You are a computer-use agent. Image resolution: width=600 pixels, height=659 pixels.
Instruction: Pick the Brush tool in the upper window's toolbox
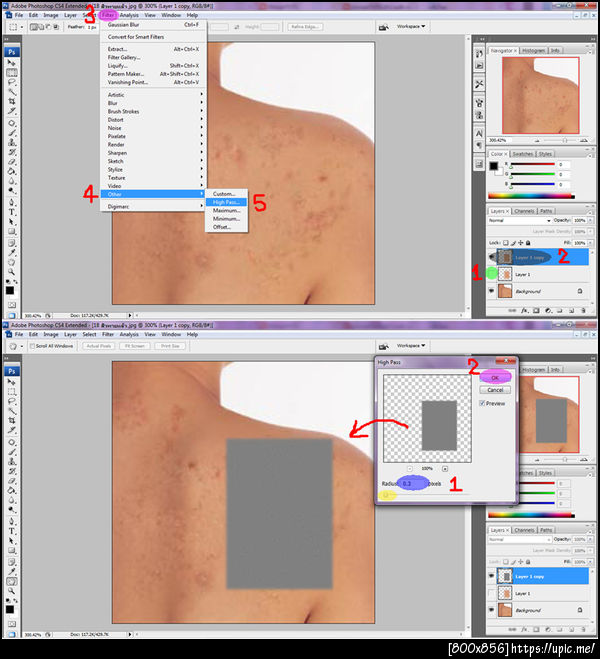(x=11, y=133)
